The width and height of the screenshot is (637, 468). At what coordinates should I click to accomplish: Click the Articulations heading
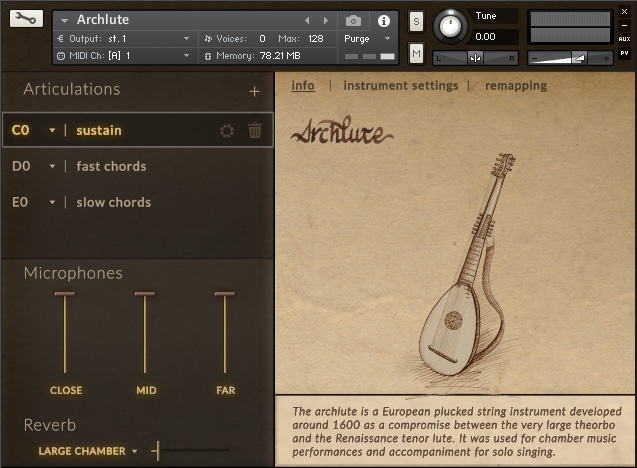pos(72,89)
